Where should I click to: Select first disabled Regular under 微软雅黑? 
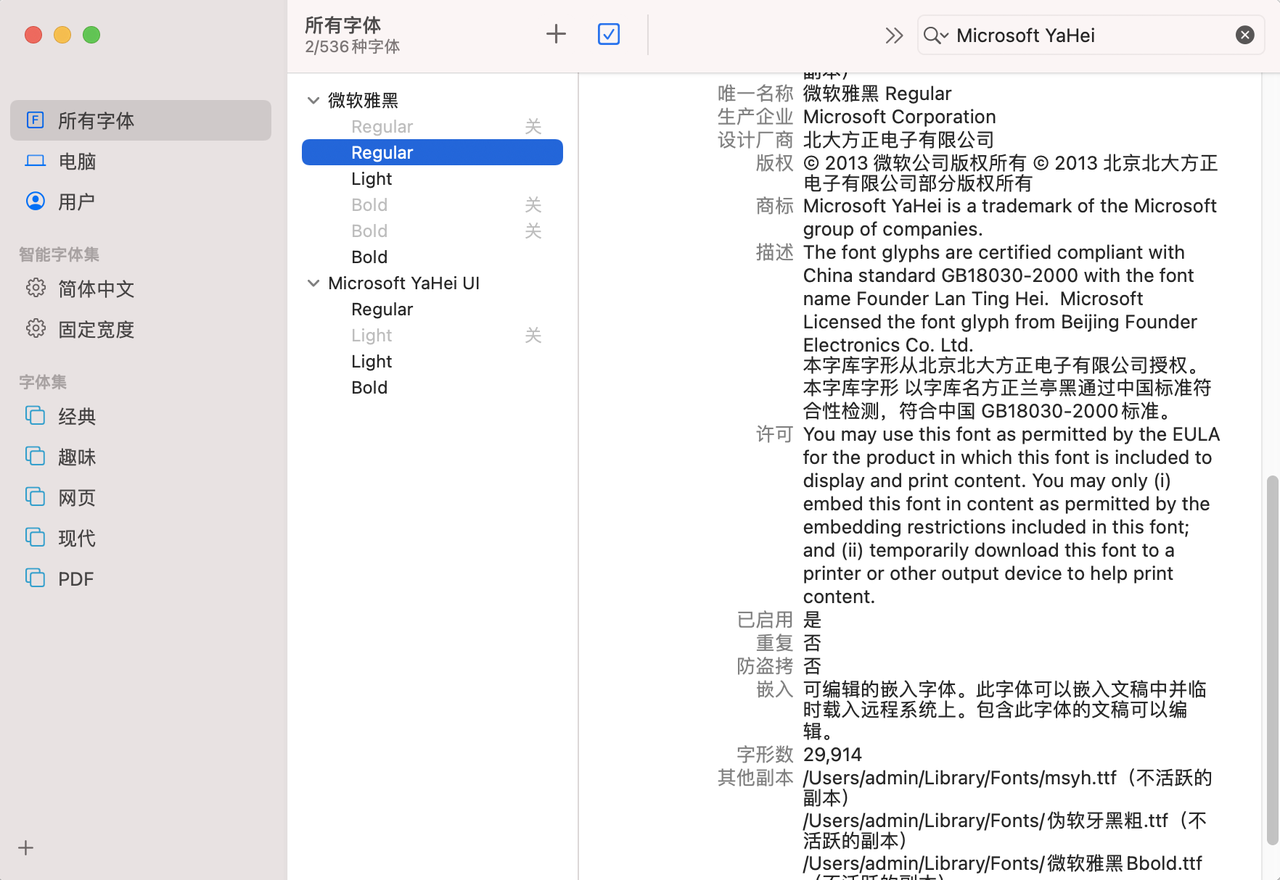tap(382, 126)
